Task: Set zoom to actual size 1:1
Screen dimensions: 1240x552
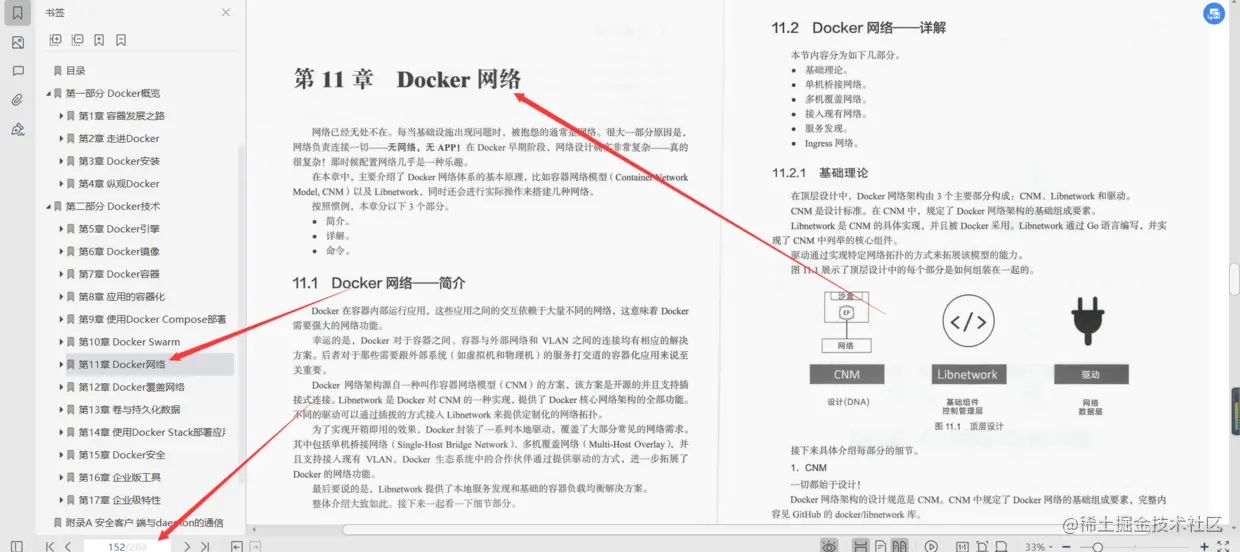Action: click(962, 546)
